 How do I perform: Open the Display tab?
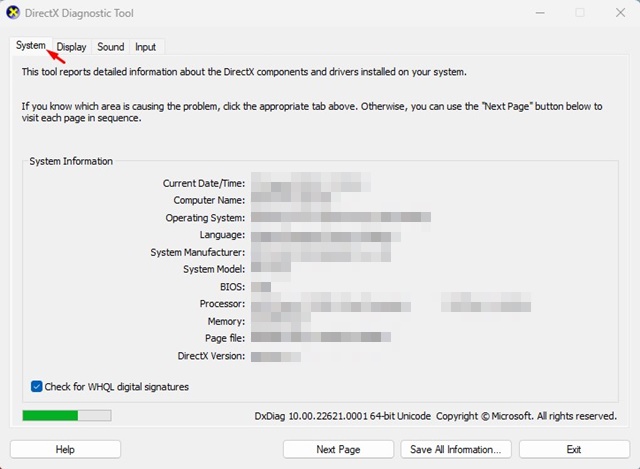tap(71, 47)
